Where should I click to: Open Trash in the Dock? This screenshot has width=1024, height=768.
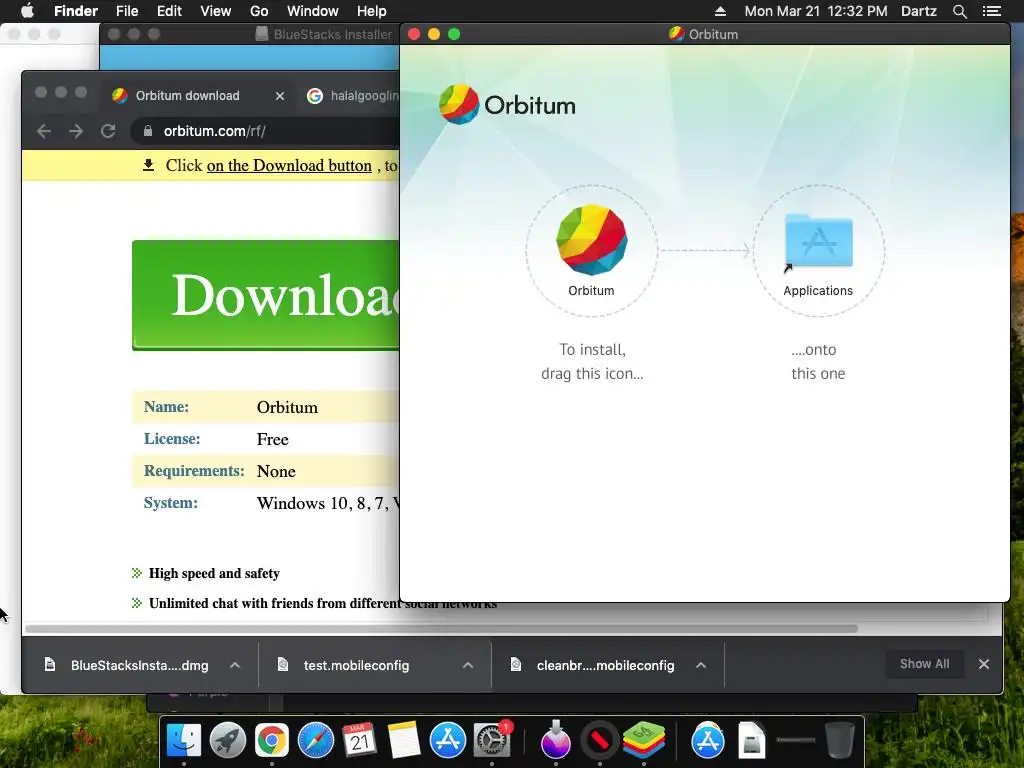[x=840, y=740]
